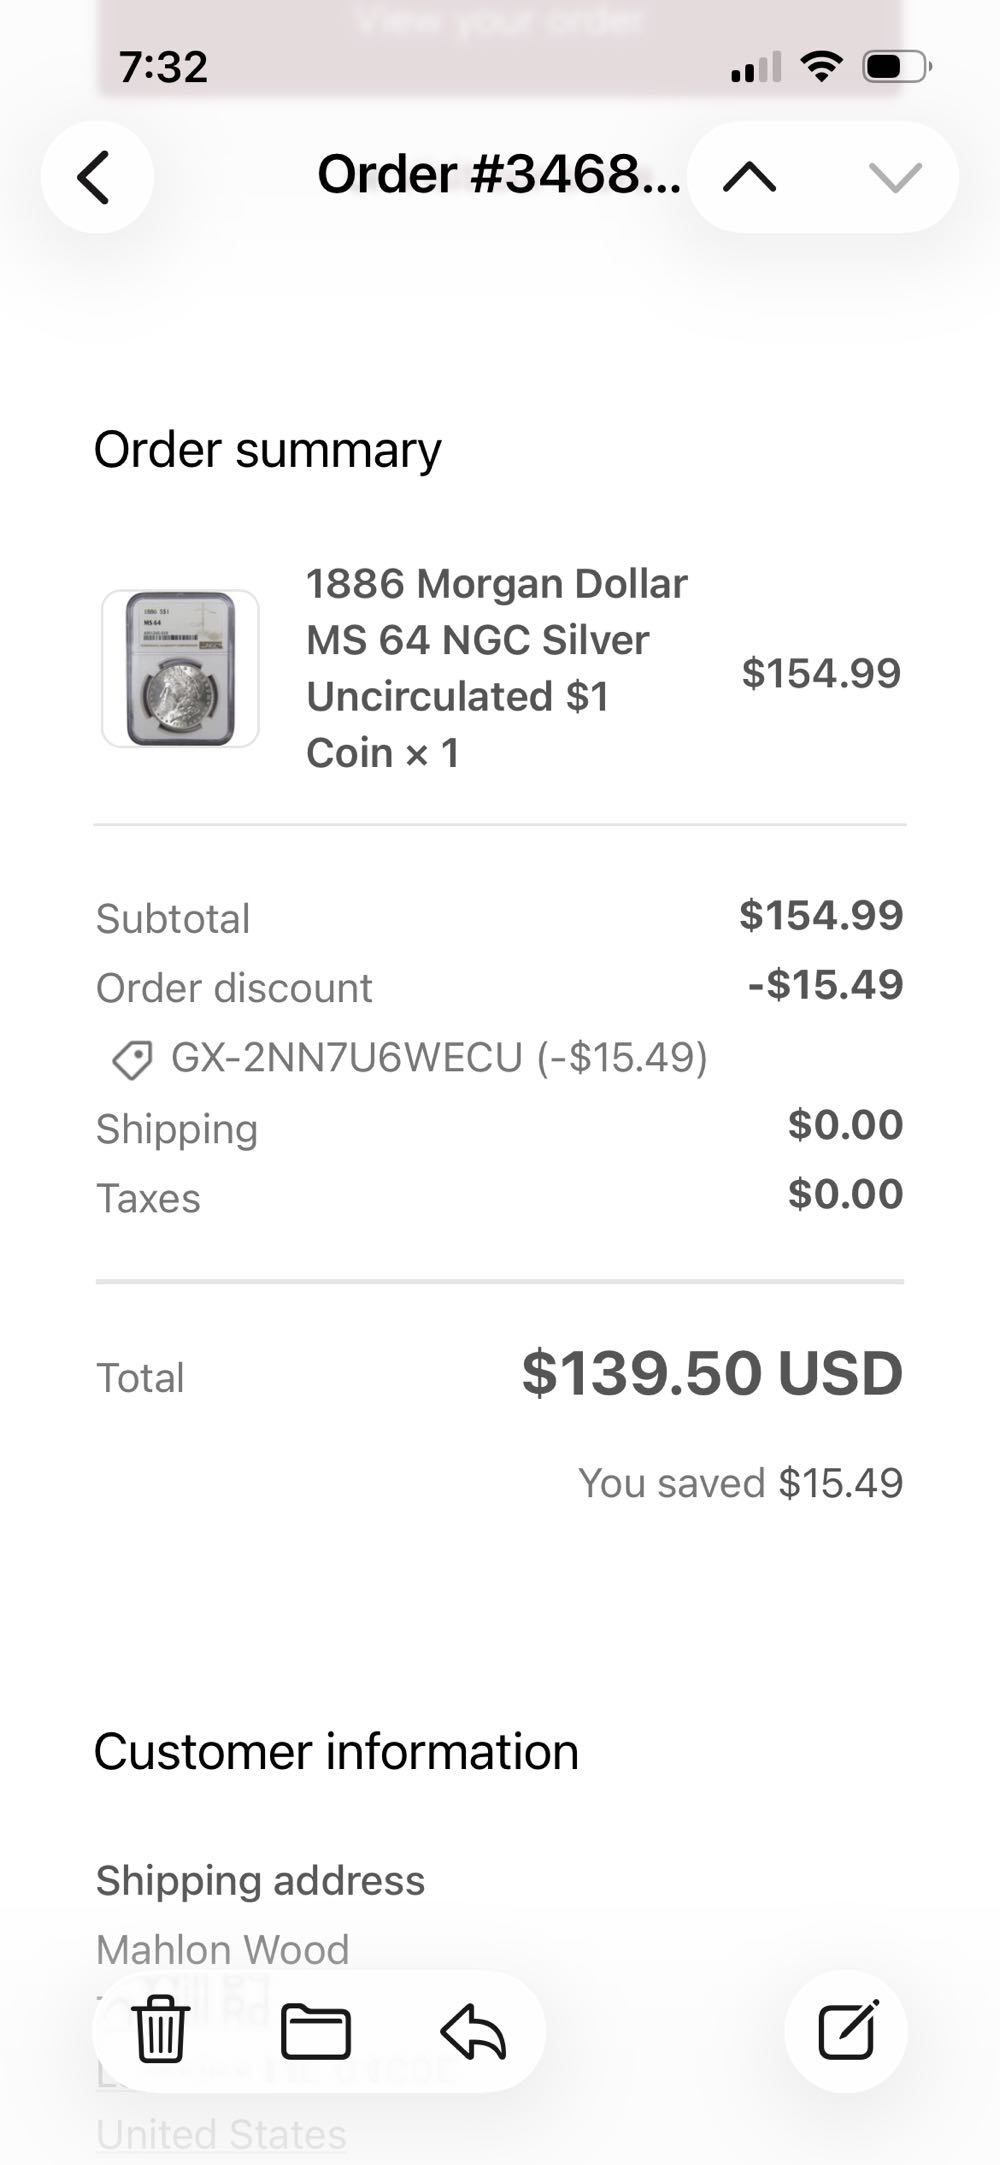Select the customer name Mahlon Wood
Image resolution: width=1000 pixels, height=2165 pixels.
click(221, 1948)
